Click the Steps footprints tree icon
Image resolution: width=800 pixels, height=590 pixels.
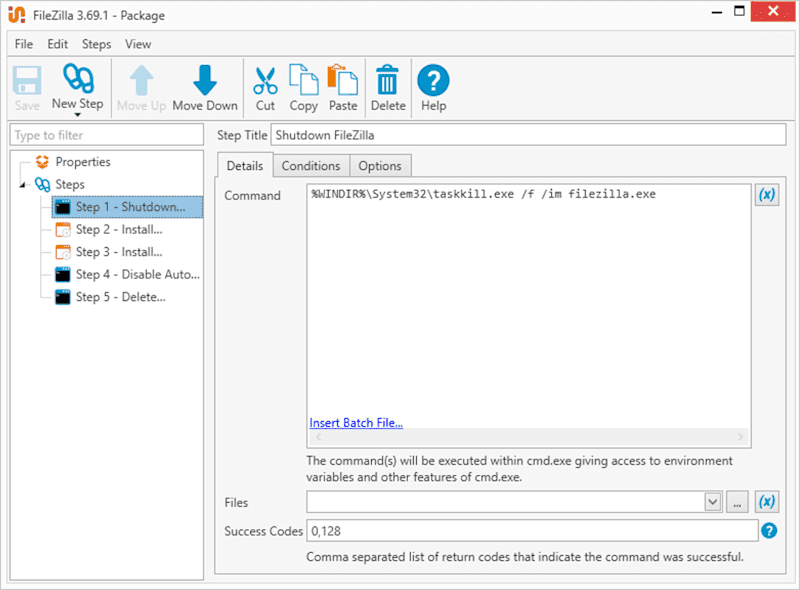42,184
